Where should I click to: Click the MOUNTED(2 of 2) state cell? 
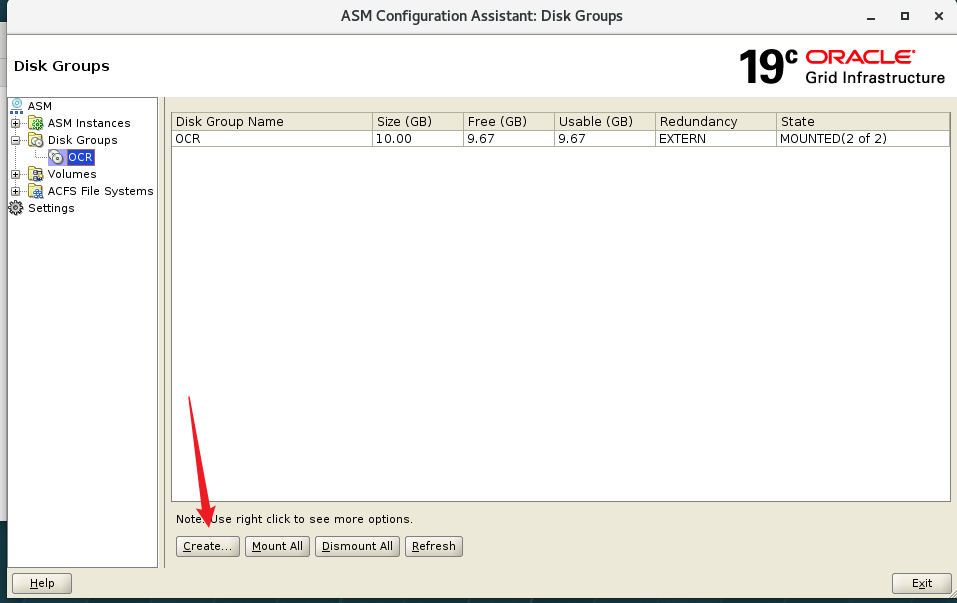coord(863,139)
